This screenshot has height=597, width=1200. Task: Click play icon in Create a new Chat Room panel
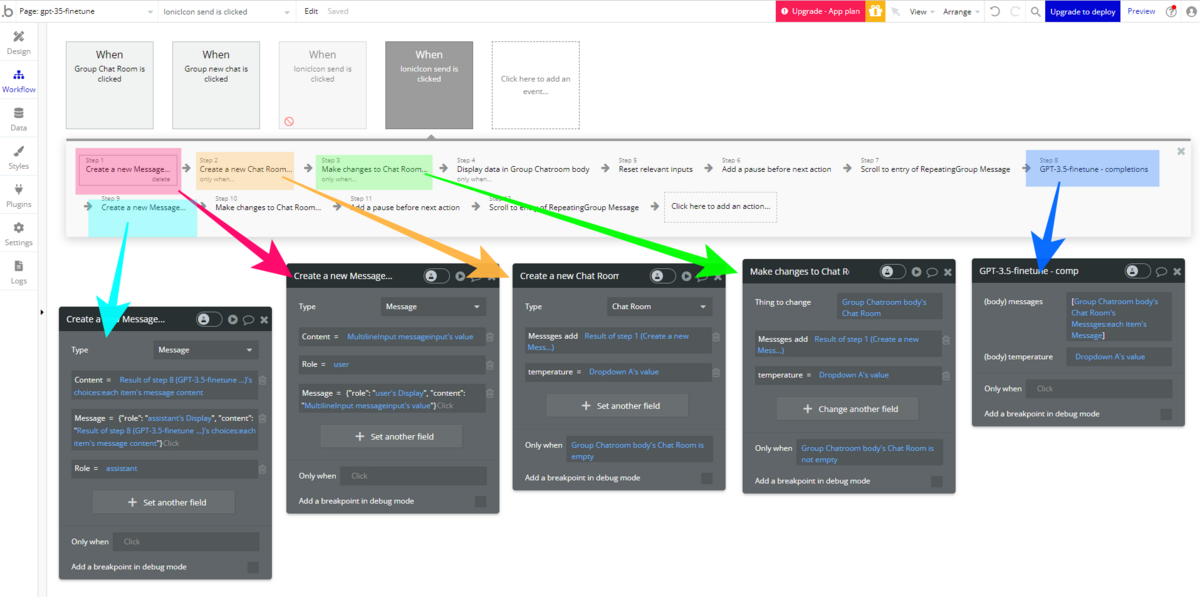click(686, 276)
